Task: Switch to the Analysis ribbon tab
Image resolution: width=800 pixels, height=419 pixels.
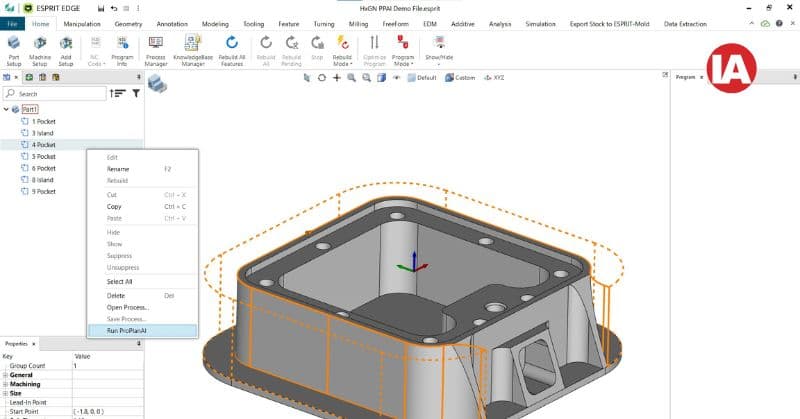Action: click(x=499, y=24)
